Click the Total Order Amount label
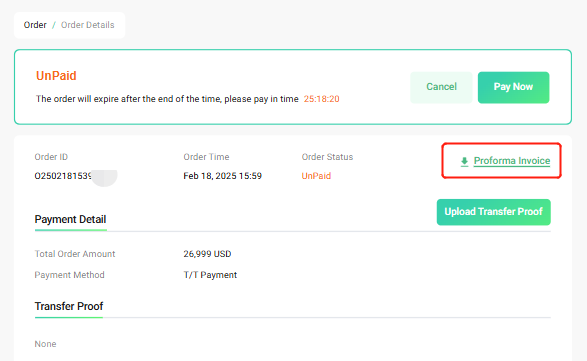This screenshot has width=587, height=361. coord(75,254)
